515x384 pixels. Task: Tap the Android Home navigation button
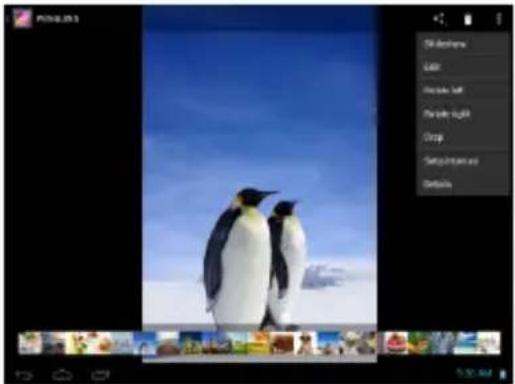(62, 375)
